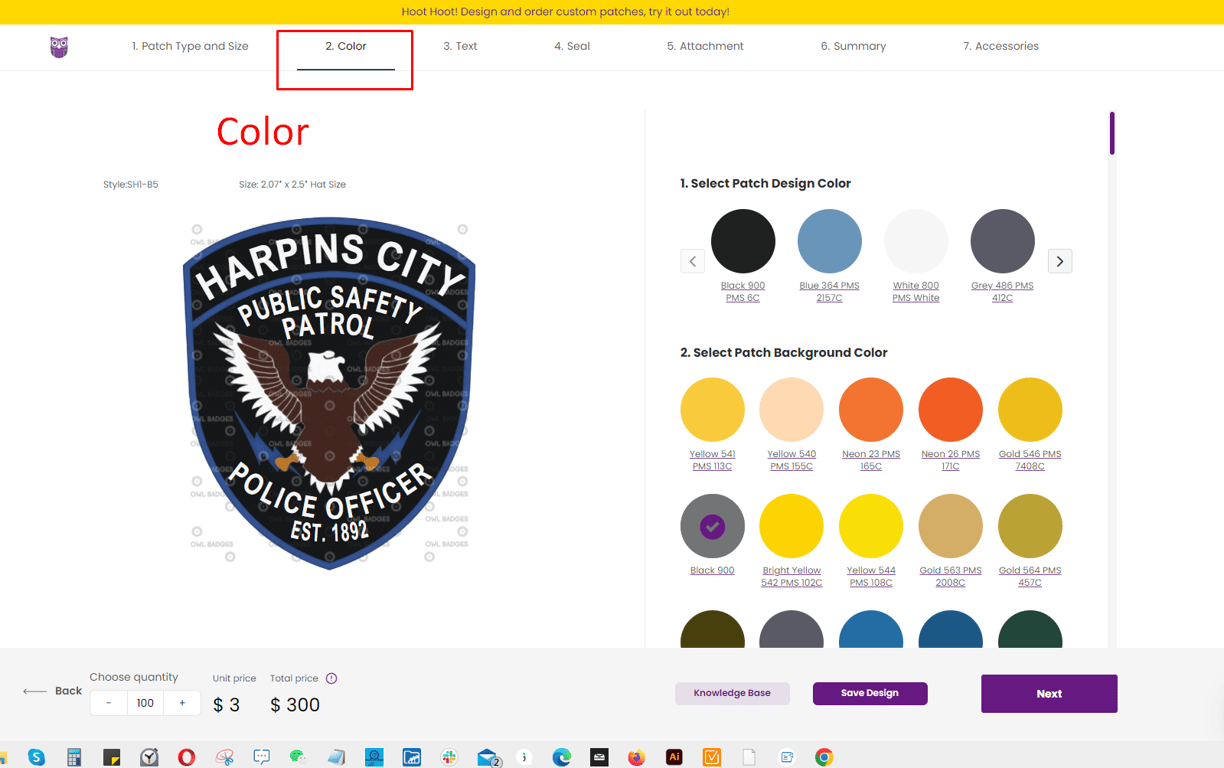Switch to the 5. Attachment step
Viewport: 1224px width, 768px height.
point(705,46)
